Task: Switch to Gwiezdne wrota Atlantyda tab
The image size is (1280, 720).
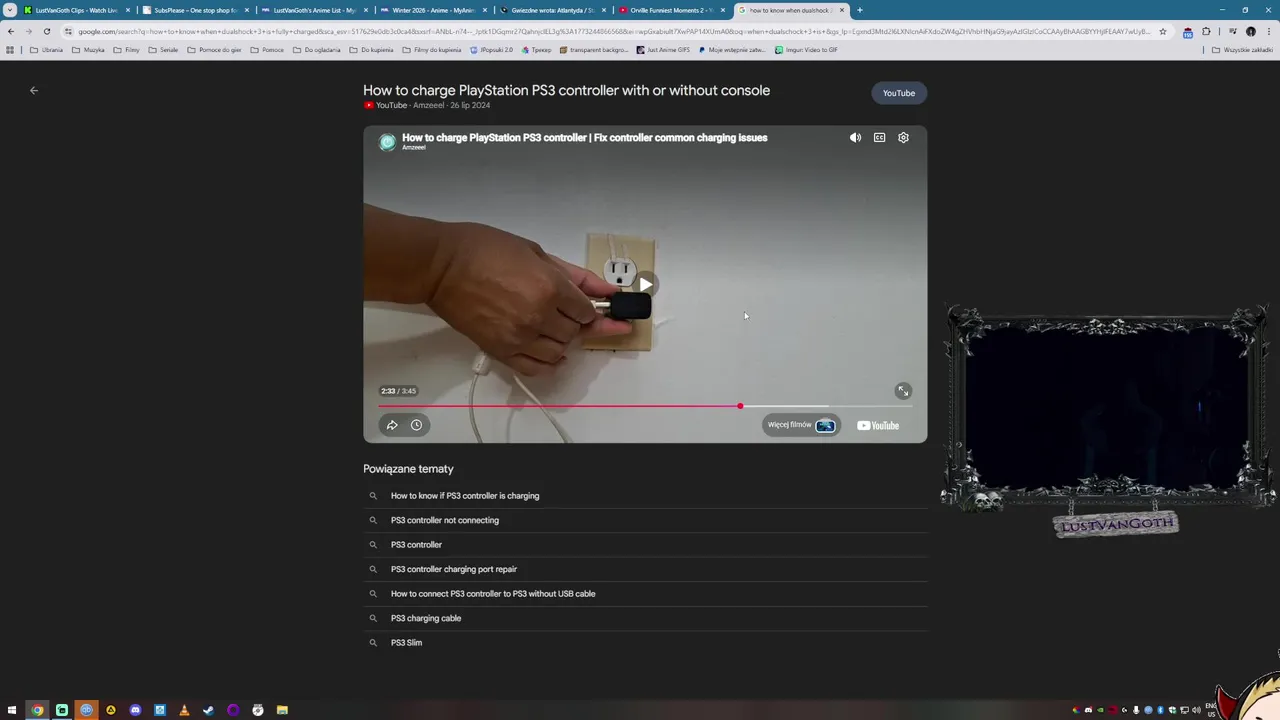Action: (x=552, y=10)
